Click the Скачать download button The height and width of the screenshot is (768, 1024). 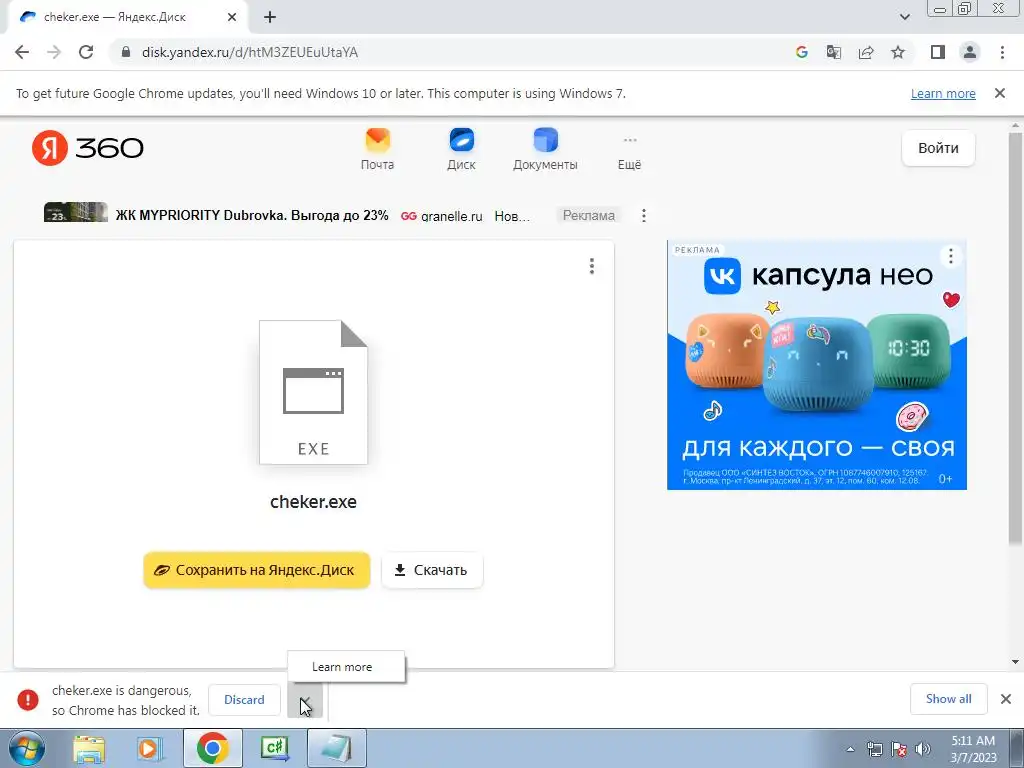pos(432,570)
